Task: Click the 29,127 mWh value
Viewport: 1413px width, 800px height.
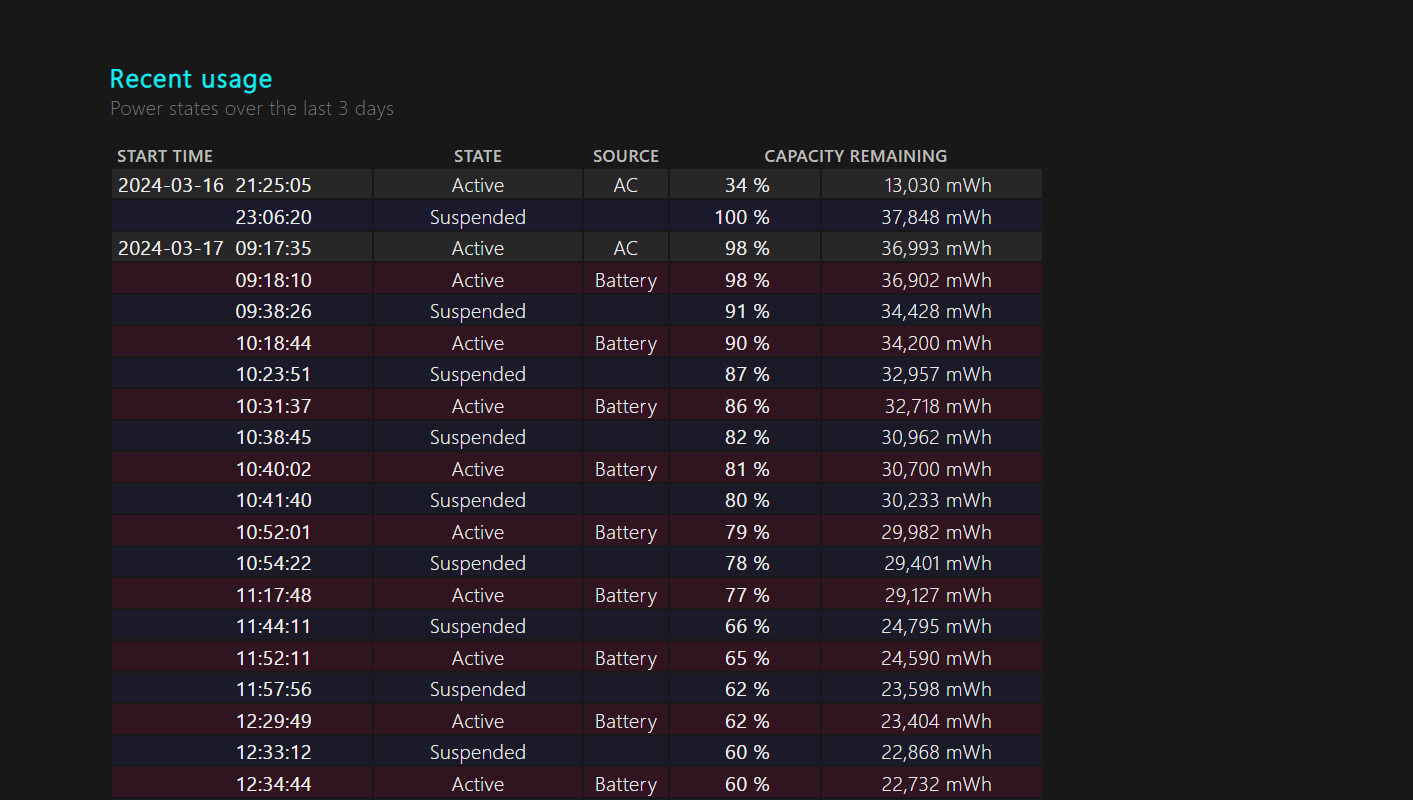Action: (x=938, y=595)
